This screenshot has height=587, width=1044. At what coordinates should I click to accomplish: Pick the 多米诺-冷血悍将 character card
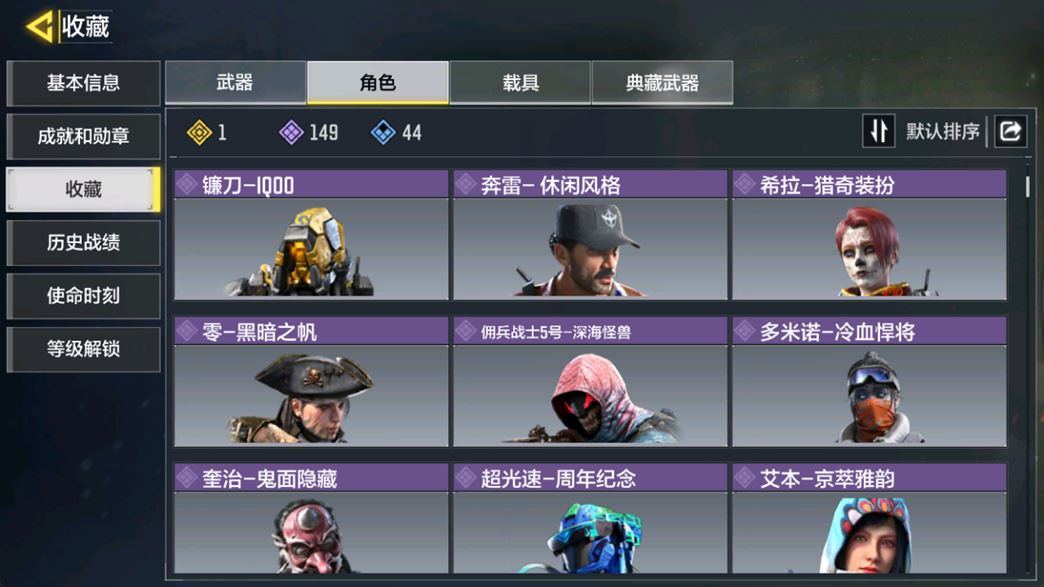(869, 381)
